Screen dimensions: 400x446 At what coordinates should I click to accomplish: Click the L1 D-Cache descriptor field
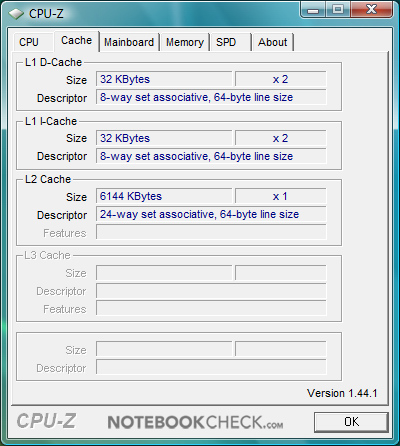click(211, 97)
